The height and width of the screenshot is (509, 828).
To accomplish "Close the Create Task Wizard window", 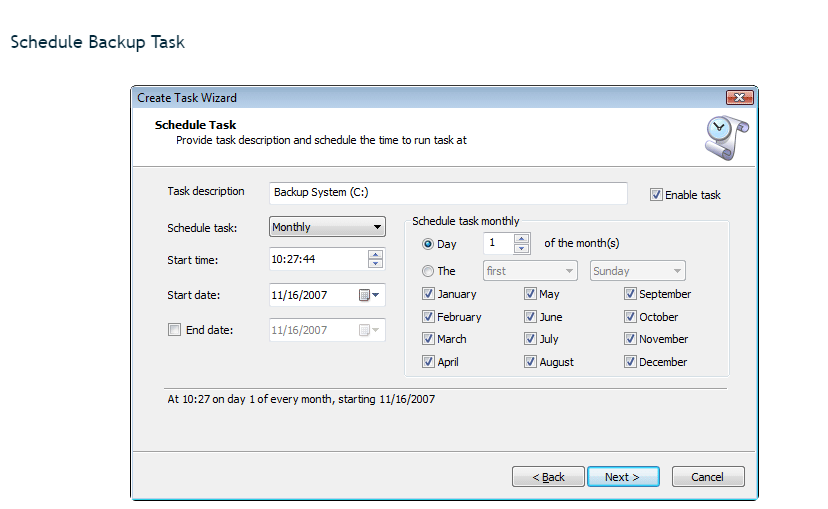I will pos(739,98).
